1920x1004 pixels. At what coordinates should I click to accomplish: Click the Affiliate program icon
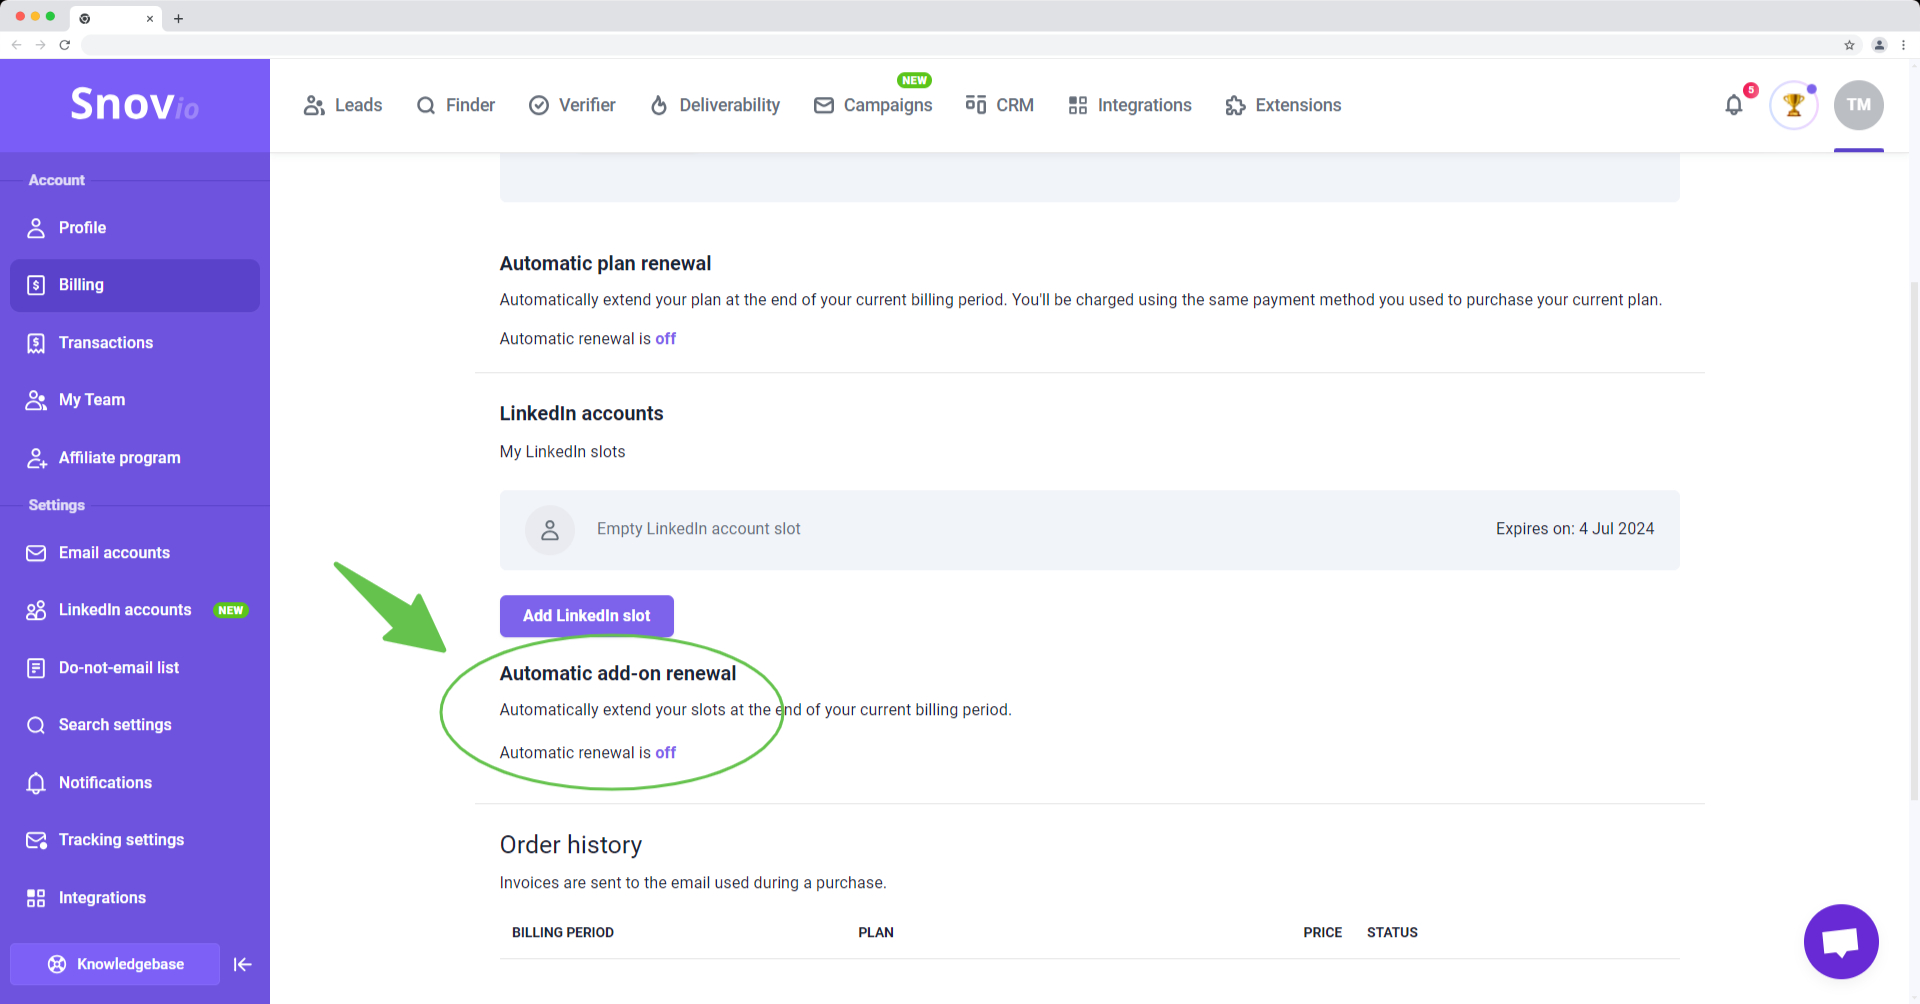point(36,458)
